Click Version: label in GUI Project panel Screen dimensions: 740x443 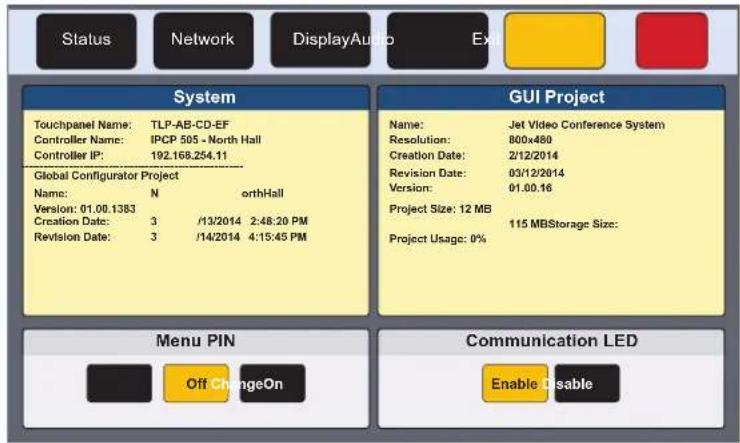click(x=411, y=188)
